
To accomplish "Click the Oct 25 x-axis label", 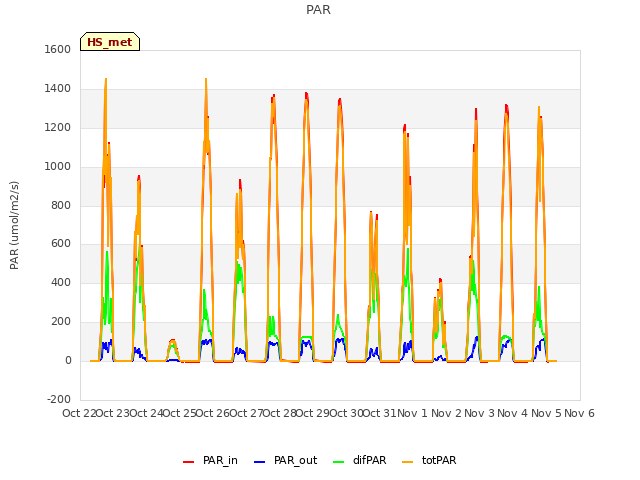I will coord(180,413).
